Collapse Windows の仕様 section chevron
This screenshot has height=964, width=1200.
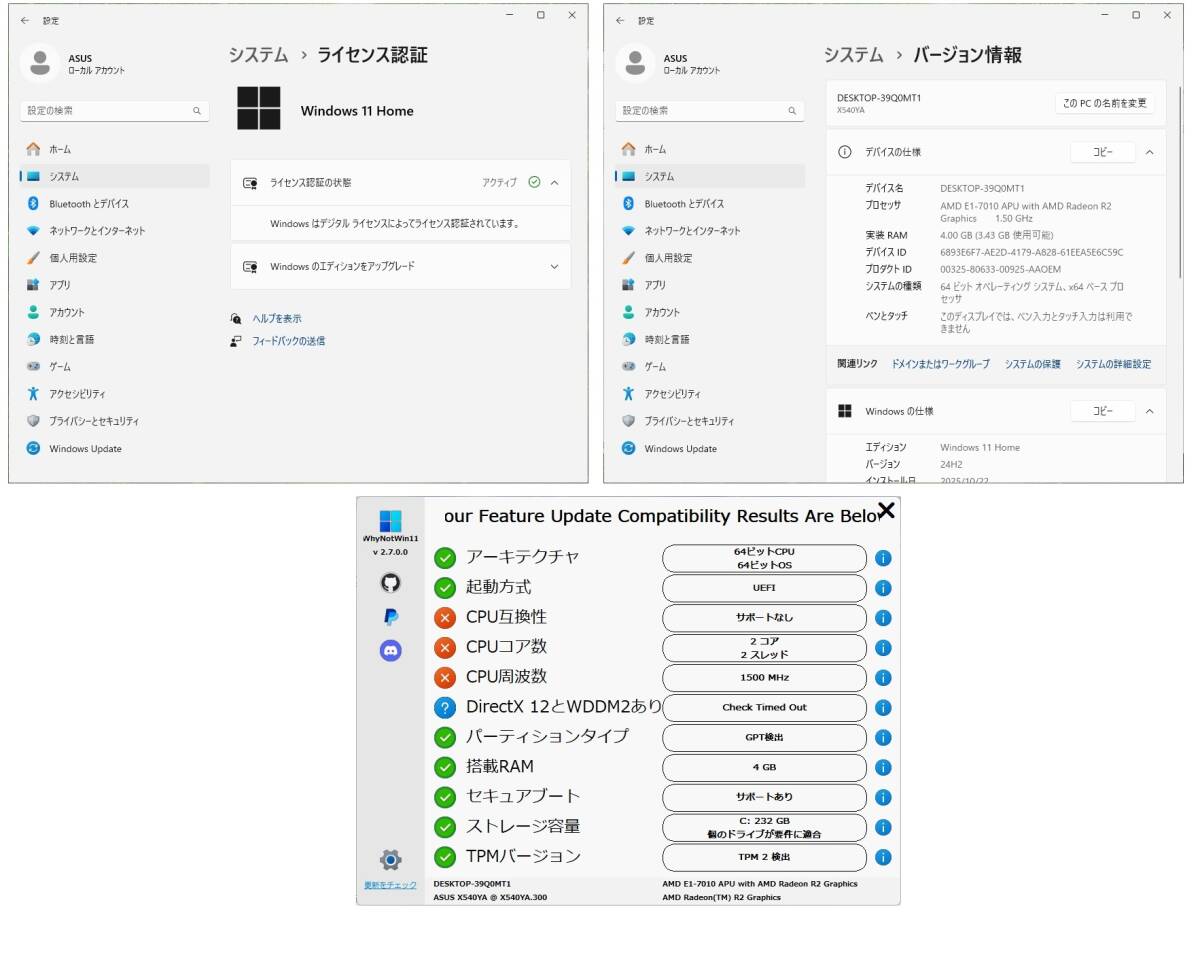pos(1149,411)
